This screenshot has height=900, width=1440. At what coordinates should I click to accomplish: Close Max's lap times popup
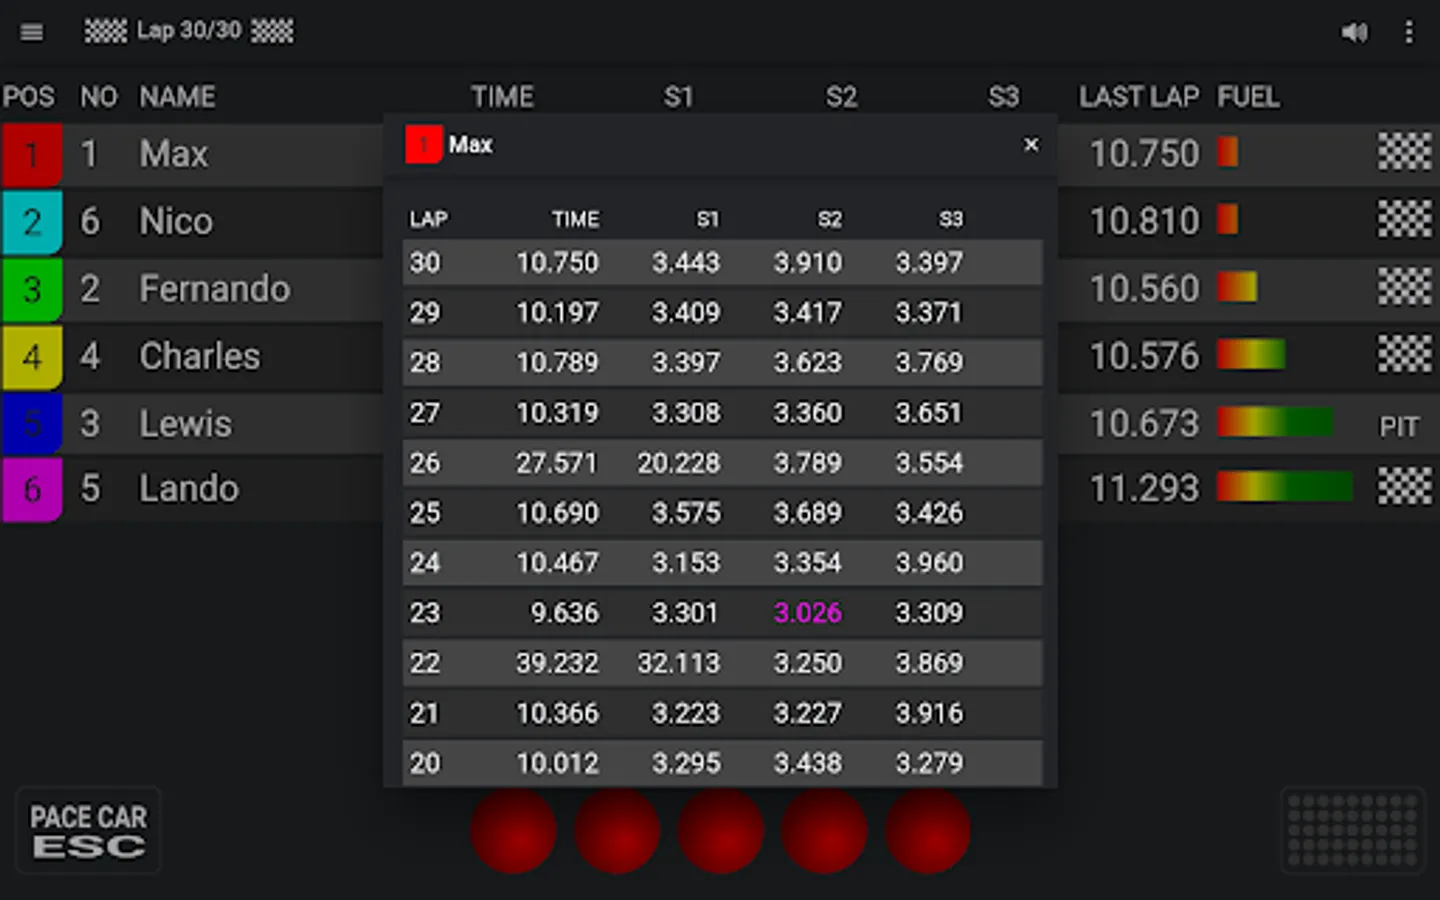pos(1031,145)
